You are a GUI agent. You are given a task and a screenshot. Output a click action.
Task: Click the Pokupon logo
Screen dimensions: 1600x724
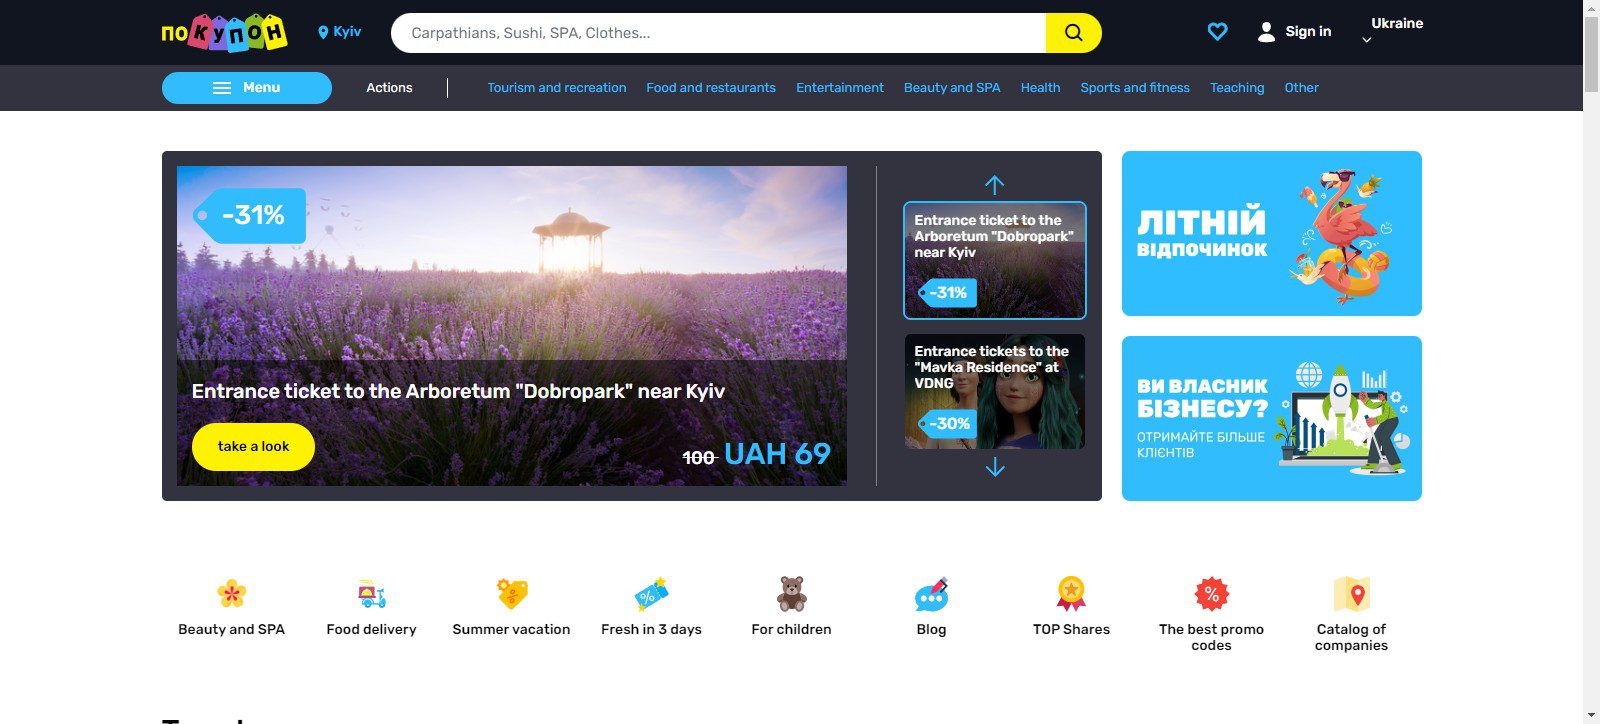224,33
